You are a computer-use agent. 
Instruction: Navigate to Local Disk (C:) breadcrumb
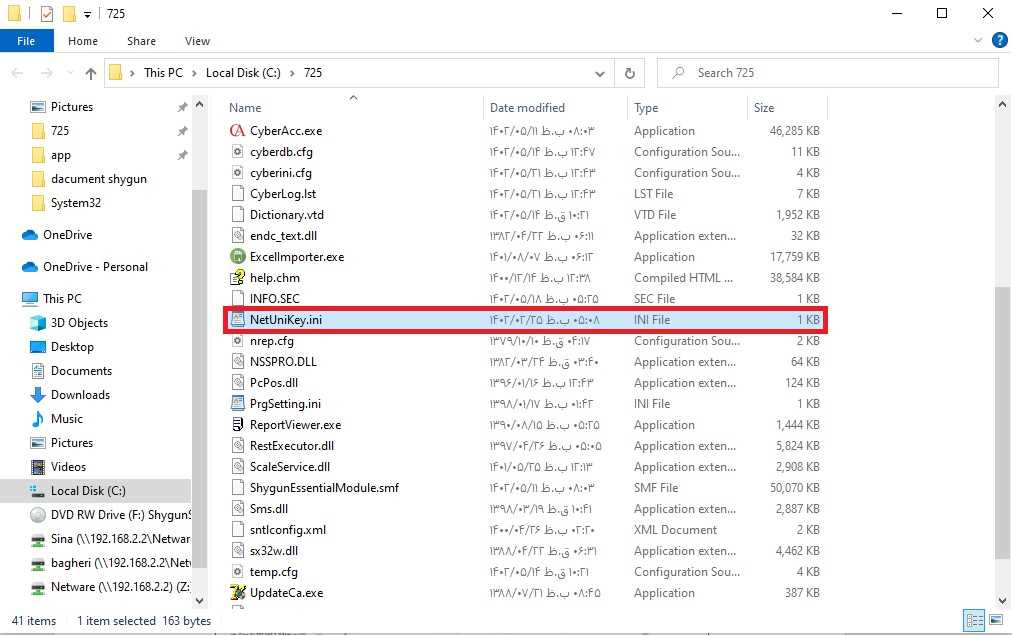243,73
